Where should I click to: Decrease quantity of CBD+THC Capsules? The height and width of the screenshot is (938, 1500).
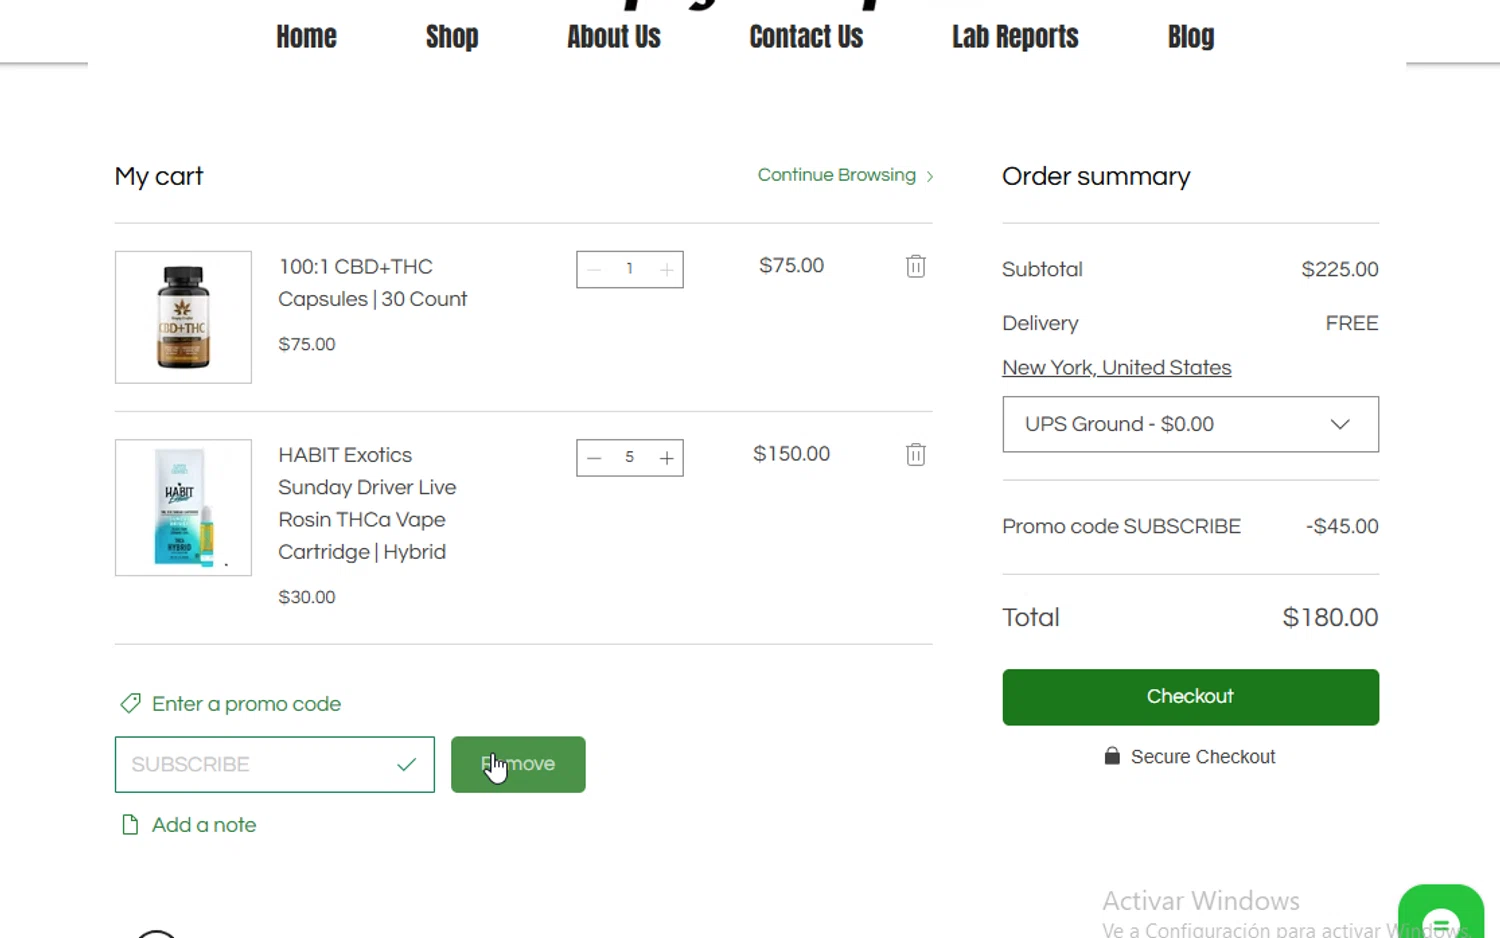coord(594,269)
